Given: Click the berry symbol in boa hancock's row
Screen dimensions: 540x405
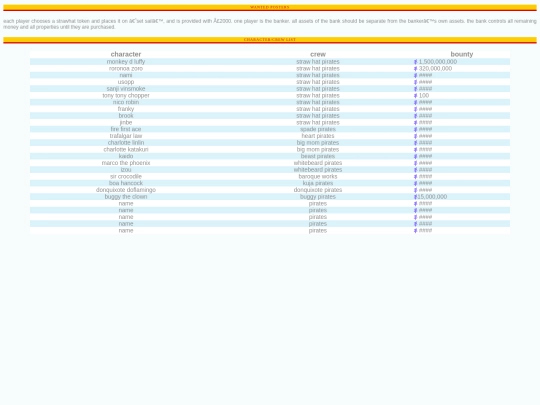Looking at the screenshot, I should (x=415, y=184).
